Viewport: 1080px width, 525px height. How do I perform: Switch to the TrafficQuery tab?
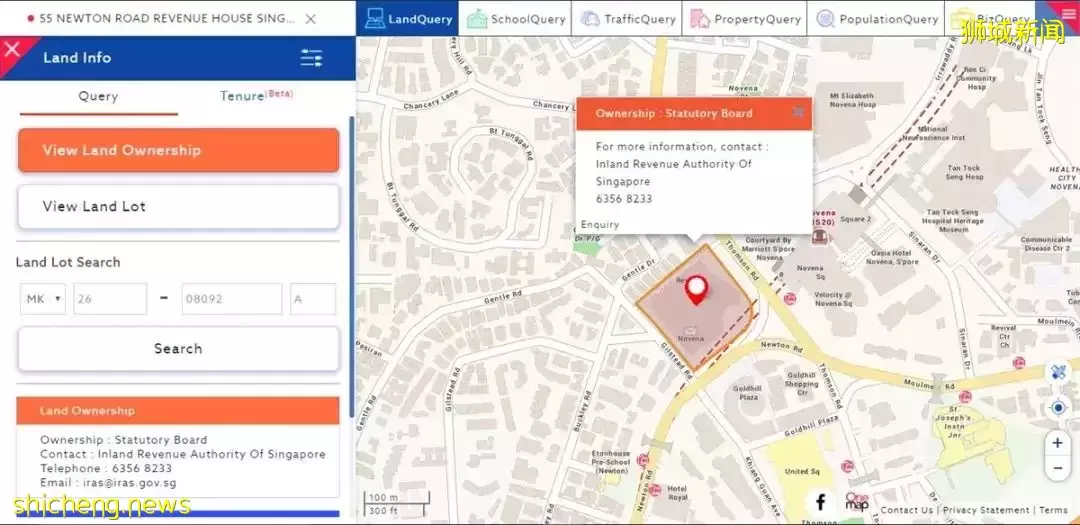click(628, 19)
